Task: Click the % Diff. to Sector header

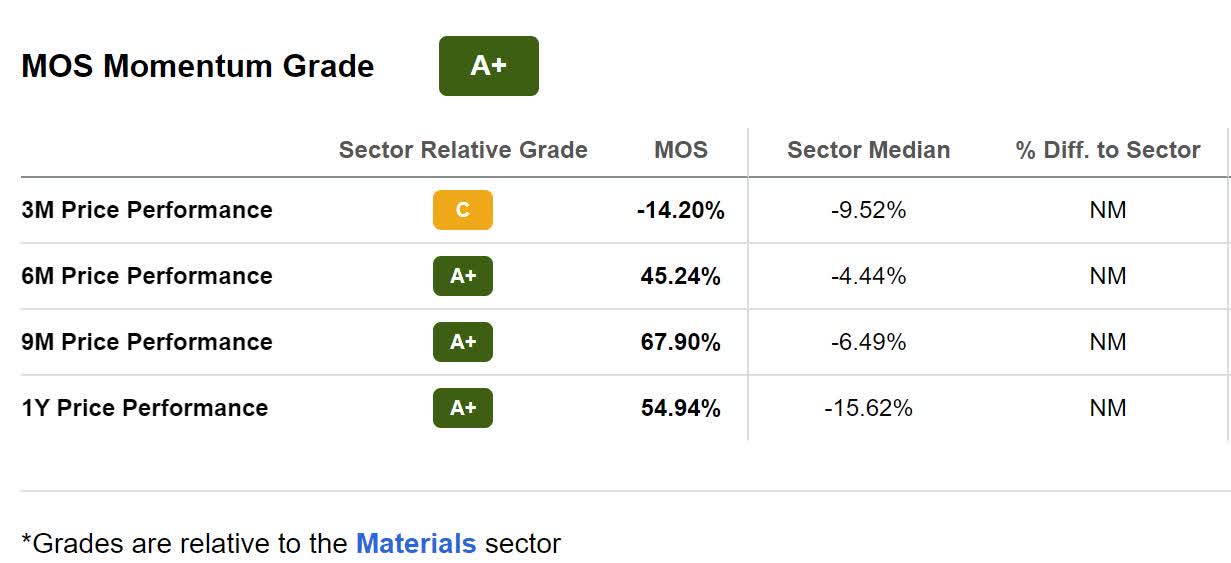Action: click(x=1107, y=150)
